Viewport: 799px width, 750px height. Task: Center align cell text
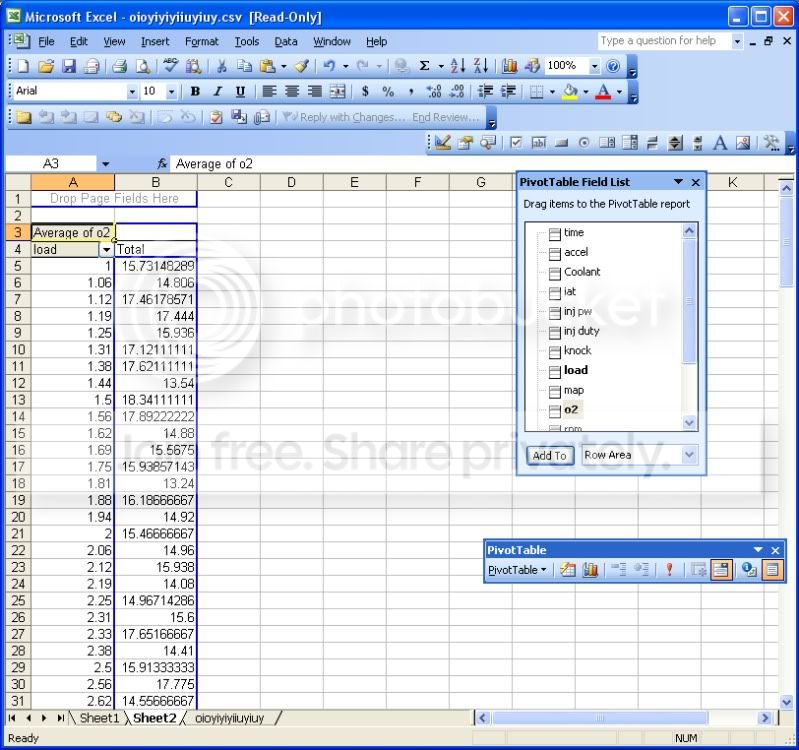coord(292,92)
